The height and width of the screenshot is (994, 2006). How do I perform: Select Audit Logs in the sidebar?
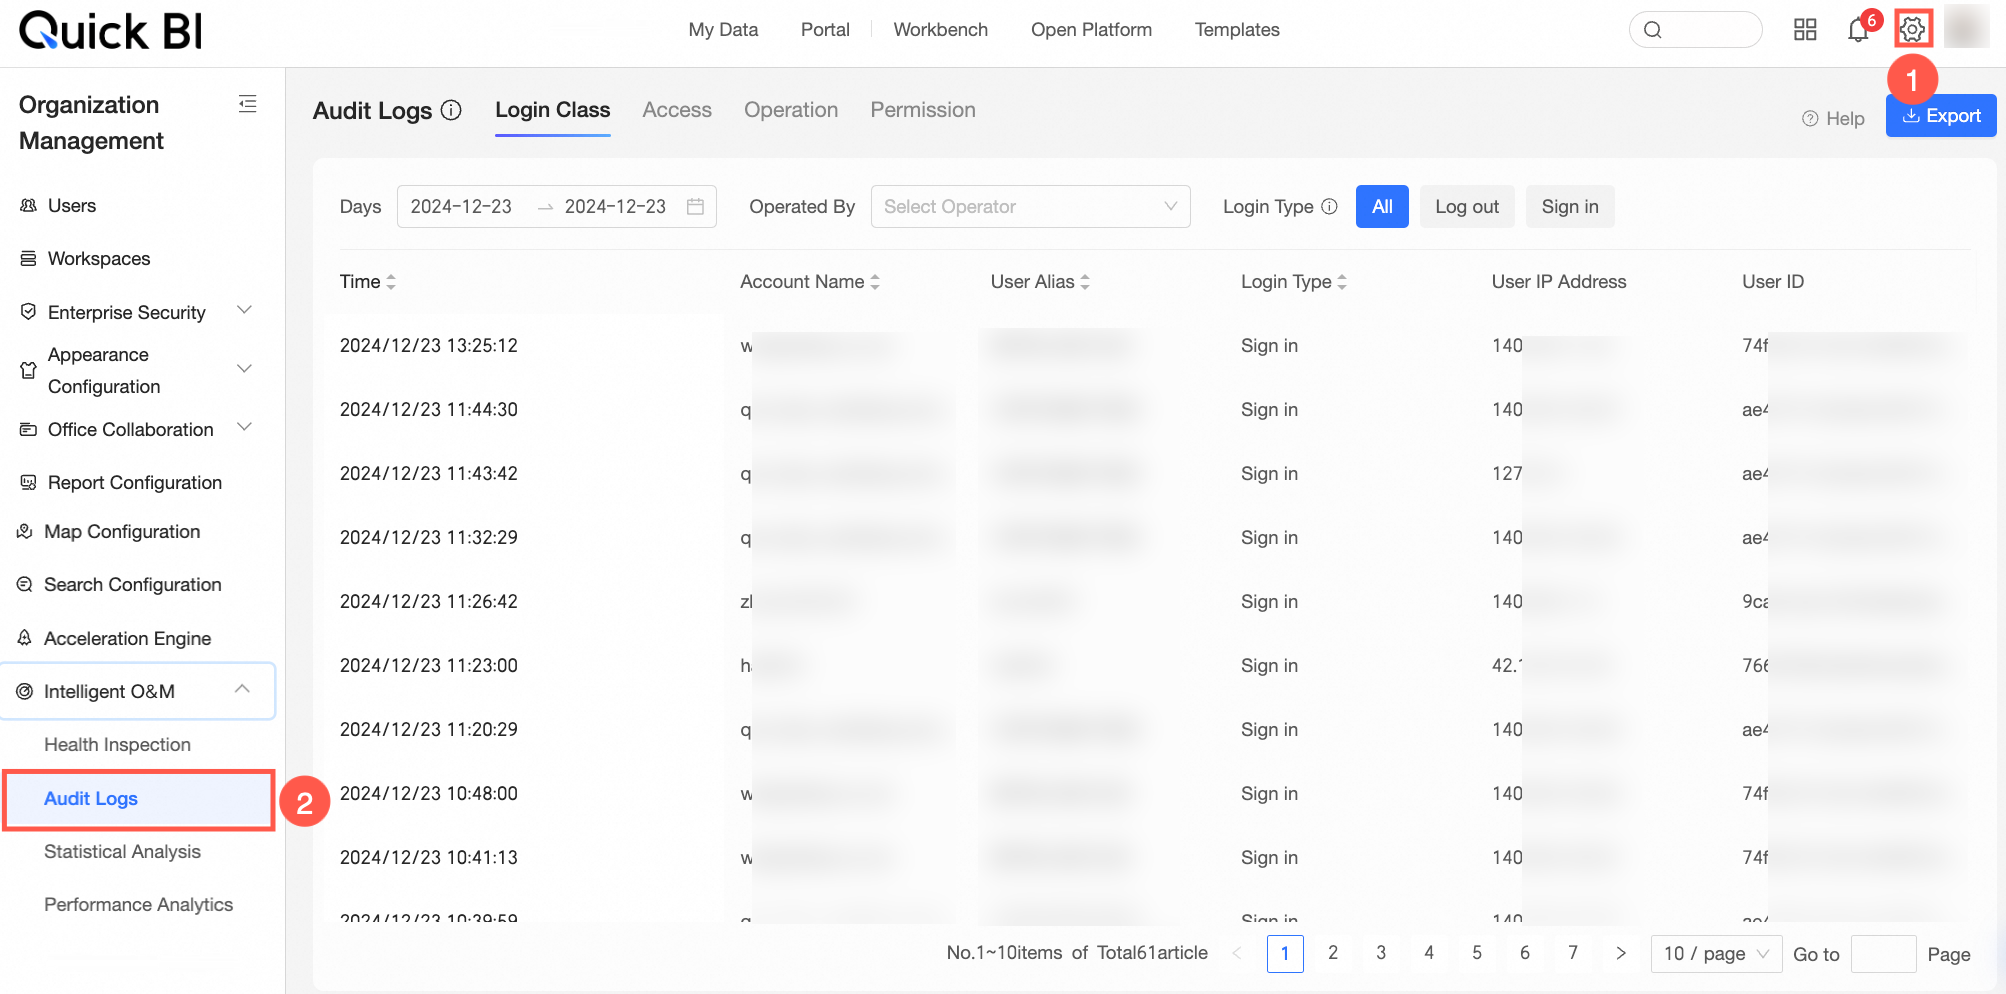click(x=138, y=798)
